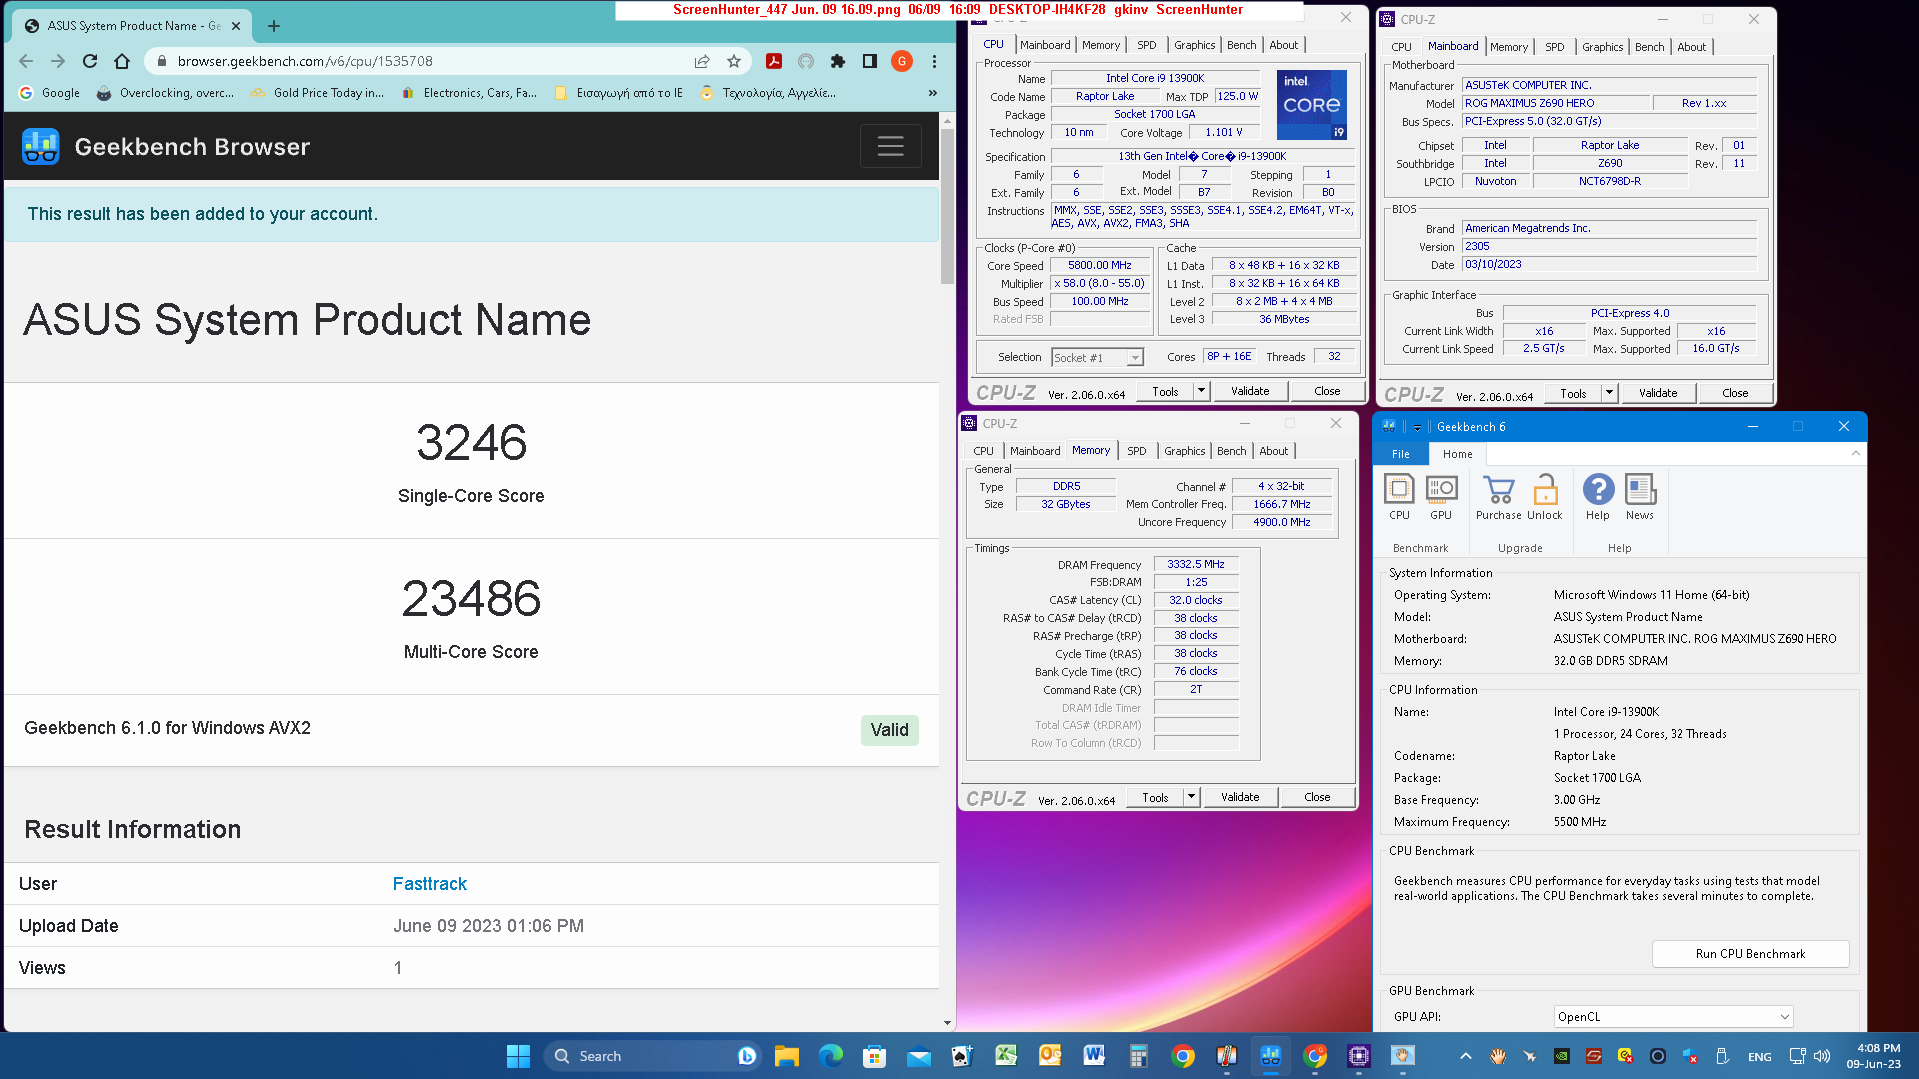Image resolution: width=1919 pixels, height=1079 pixels.
Task: Switch to Mainboard tab in CPU-Z CPU window
Action: tap(1045, 45)
